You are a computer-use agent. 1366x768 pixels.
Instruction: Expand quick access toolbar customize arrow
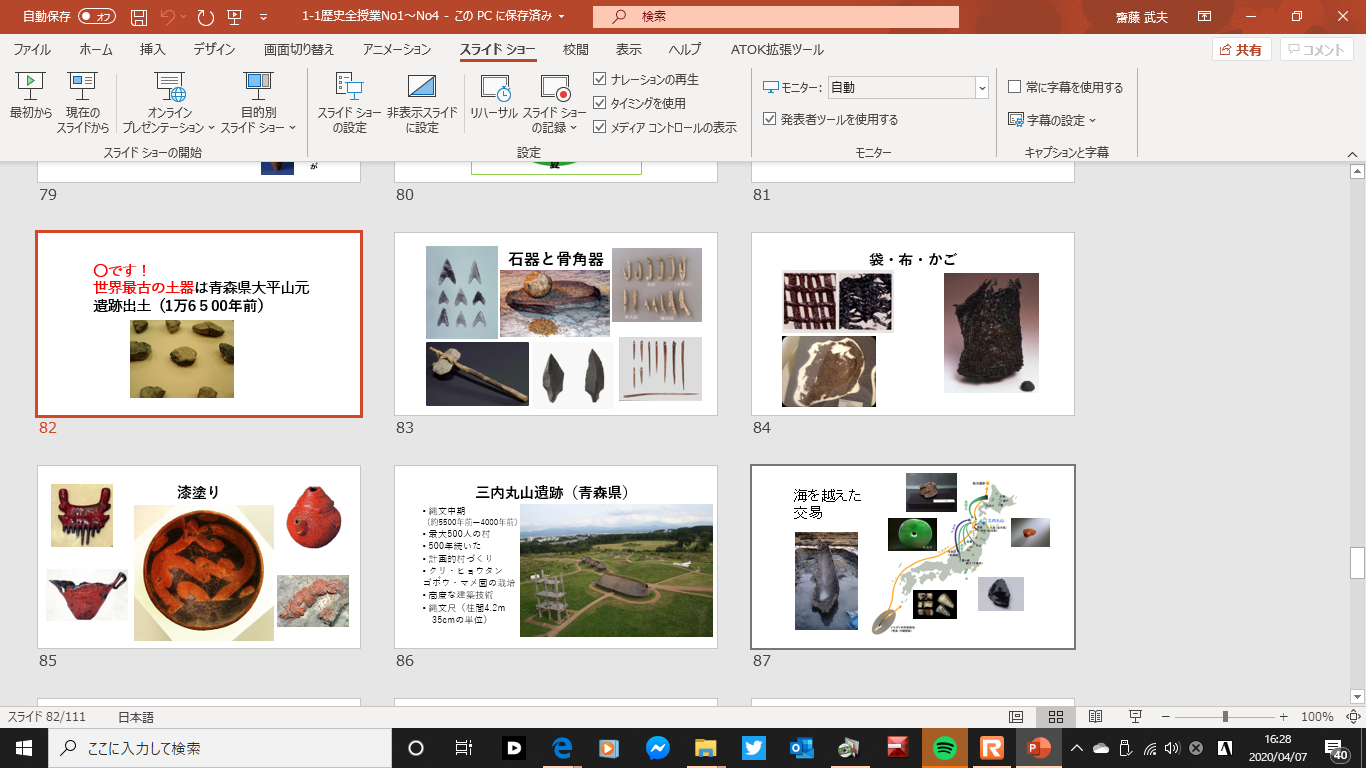coord(263,17)
